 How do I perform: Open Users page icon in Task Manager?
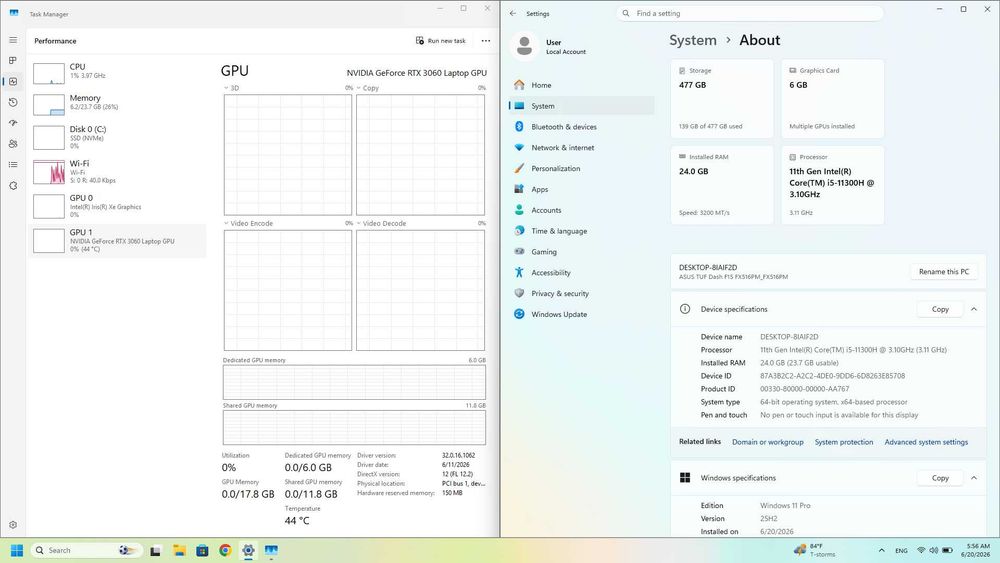pyautogui.click(x=13, y=144)
